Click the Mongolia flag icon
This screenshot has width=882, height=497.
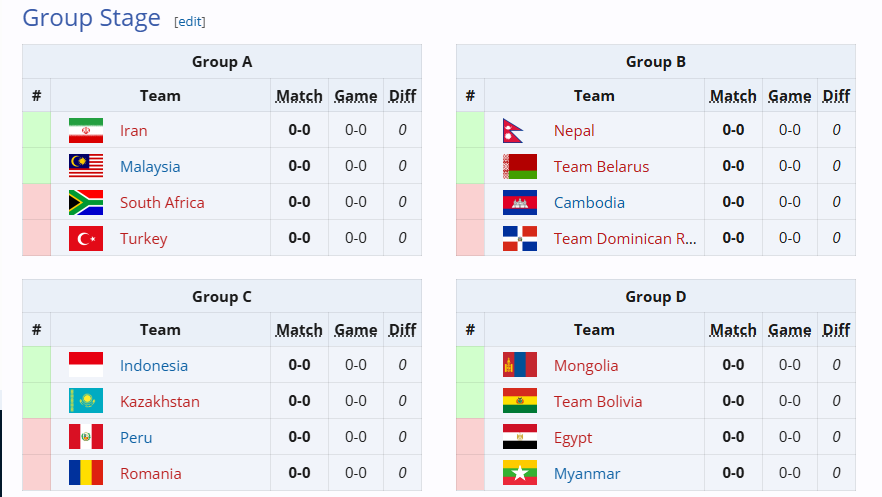(520, 366)
